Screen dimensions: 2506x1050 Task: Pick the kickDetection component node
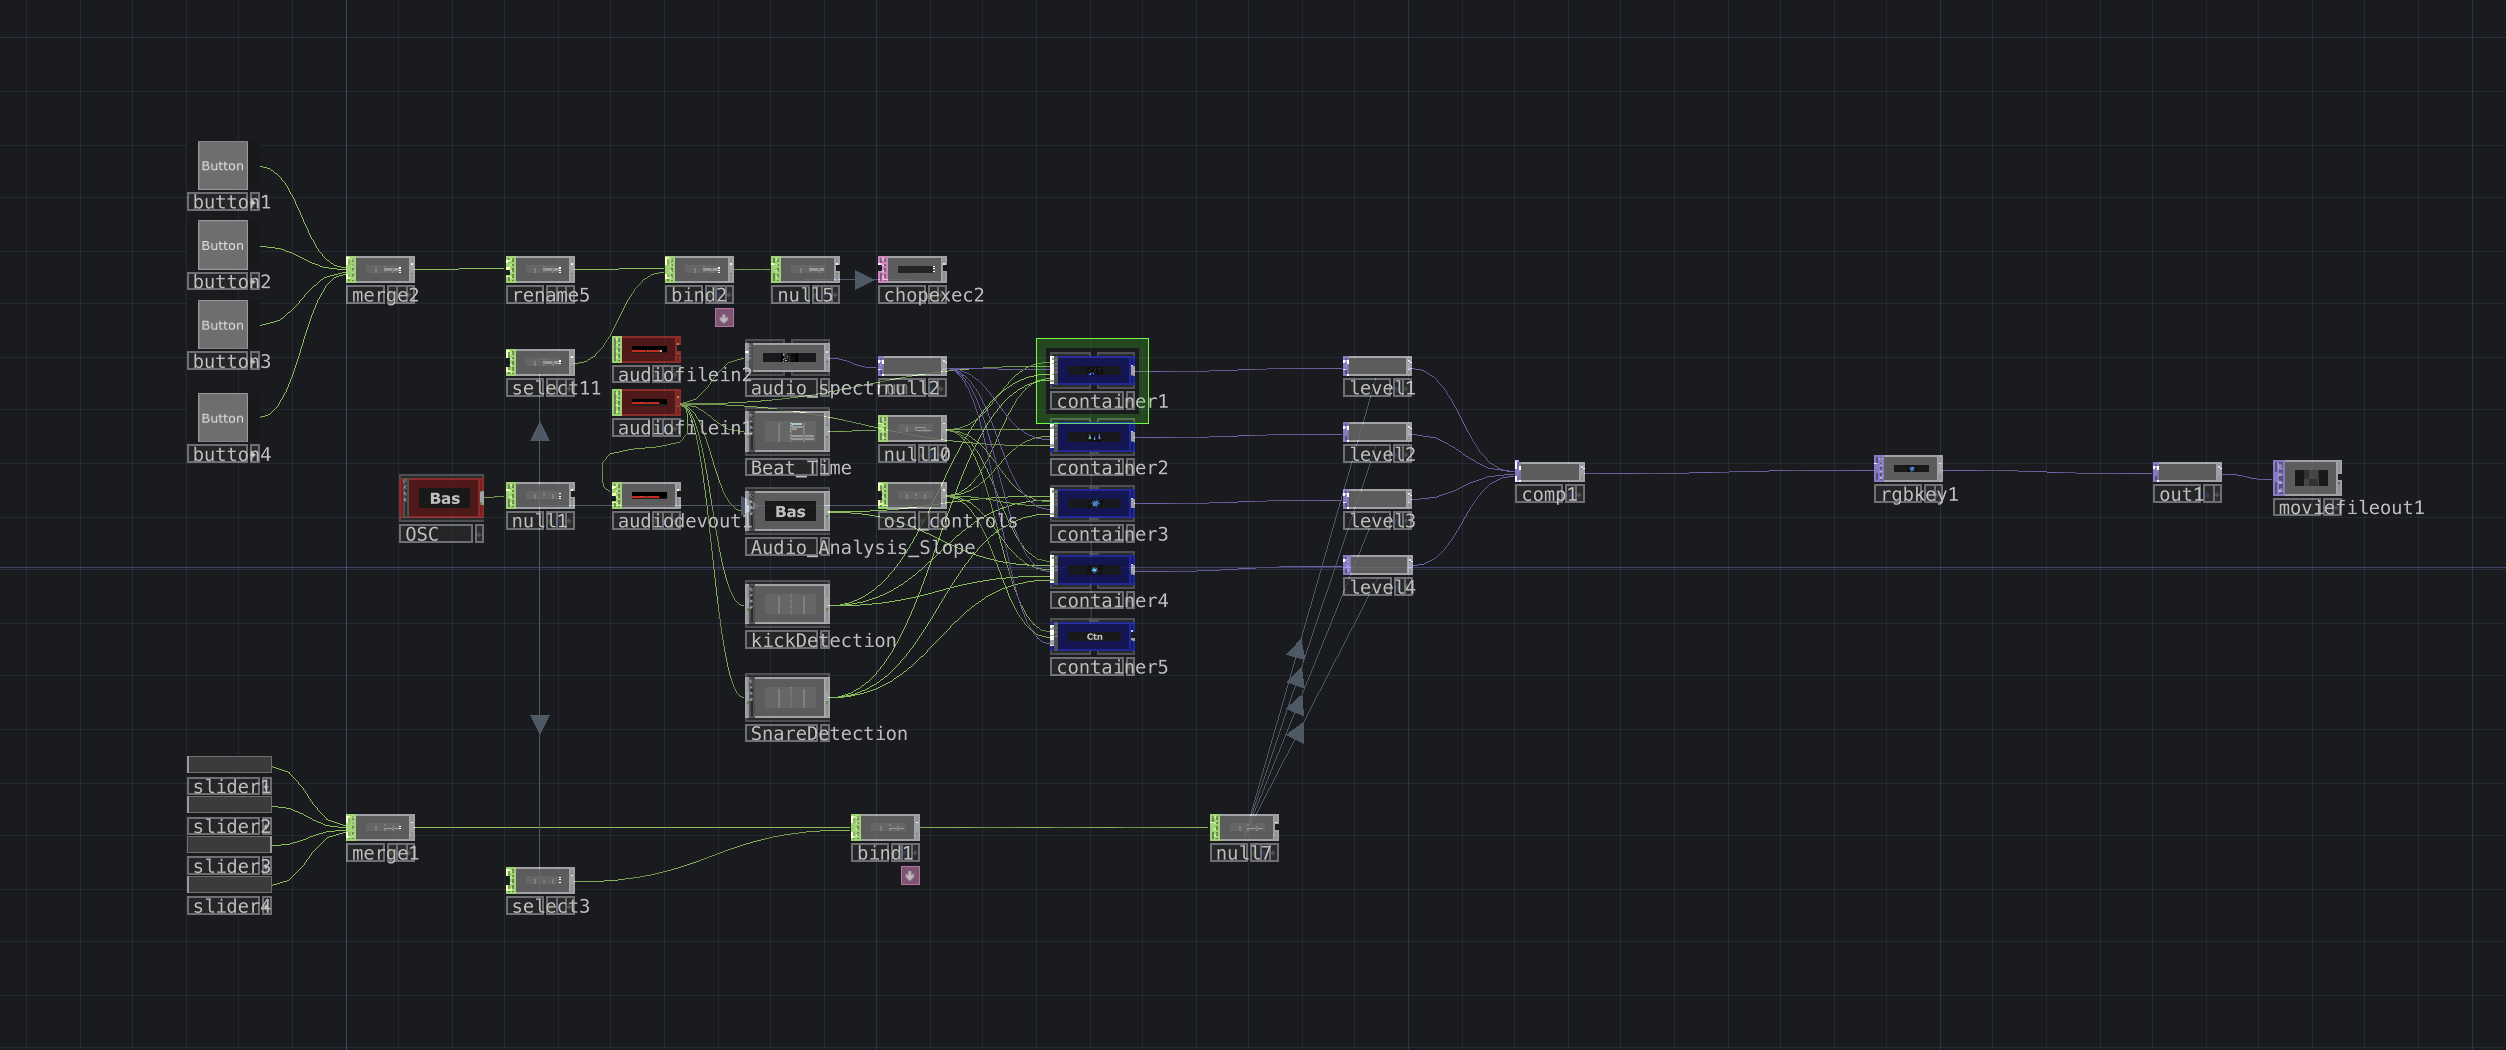click(788, 604)
